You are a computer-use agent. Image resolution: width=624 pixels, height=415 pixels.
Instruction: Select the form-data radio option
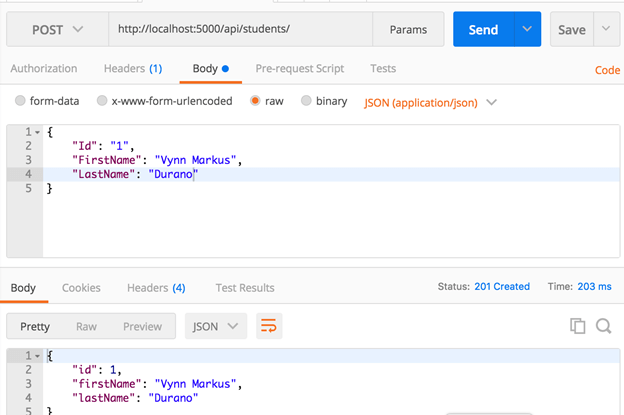click(x=21, y=101)
